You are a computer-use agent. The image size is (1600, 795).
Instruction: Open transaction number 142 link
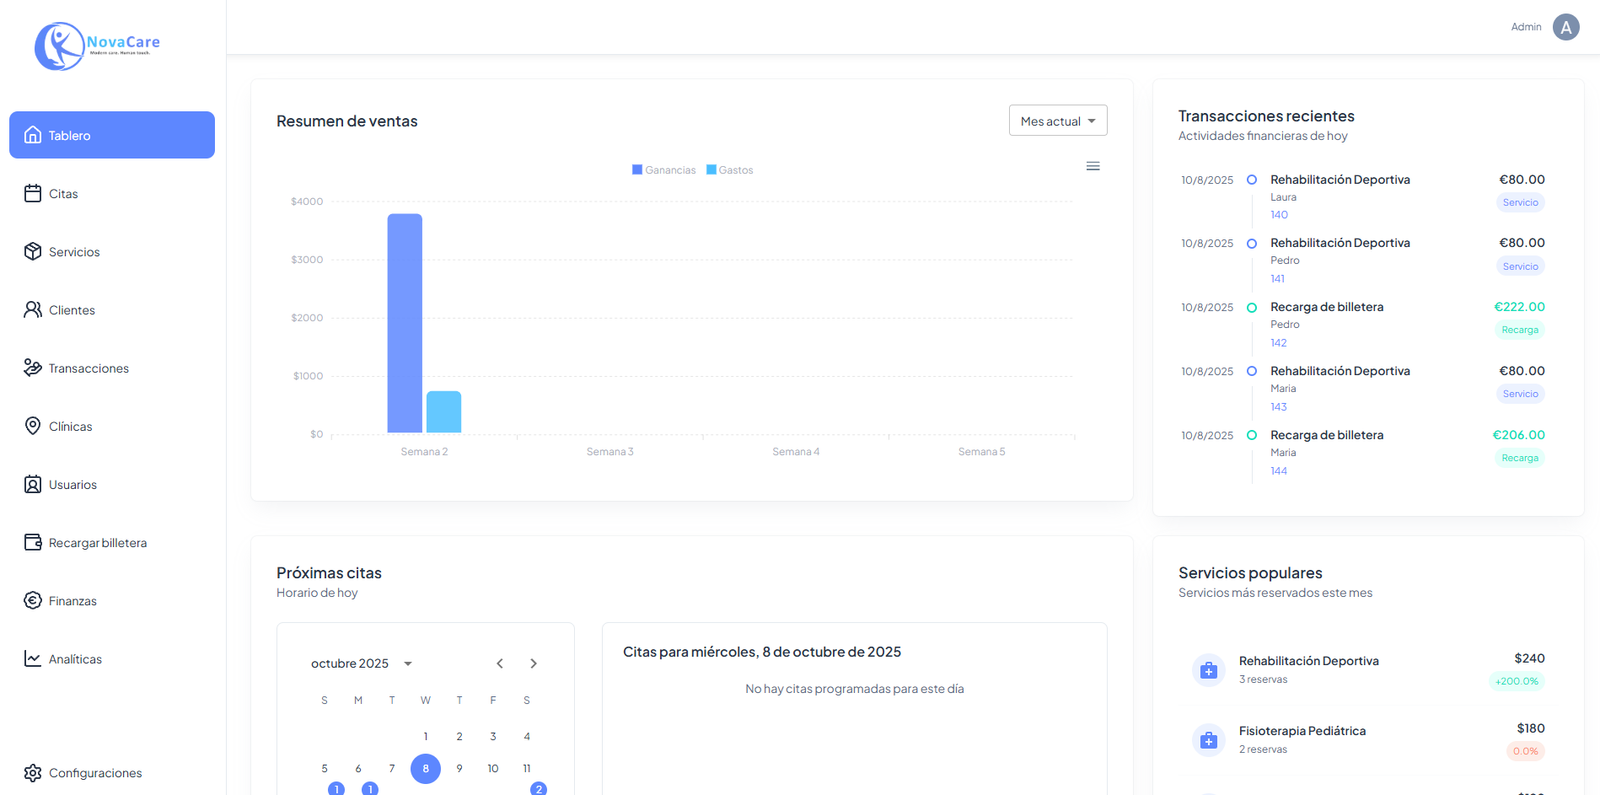[x=1278, y=343]
